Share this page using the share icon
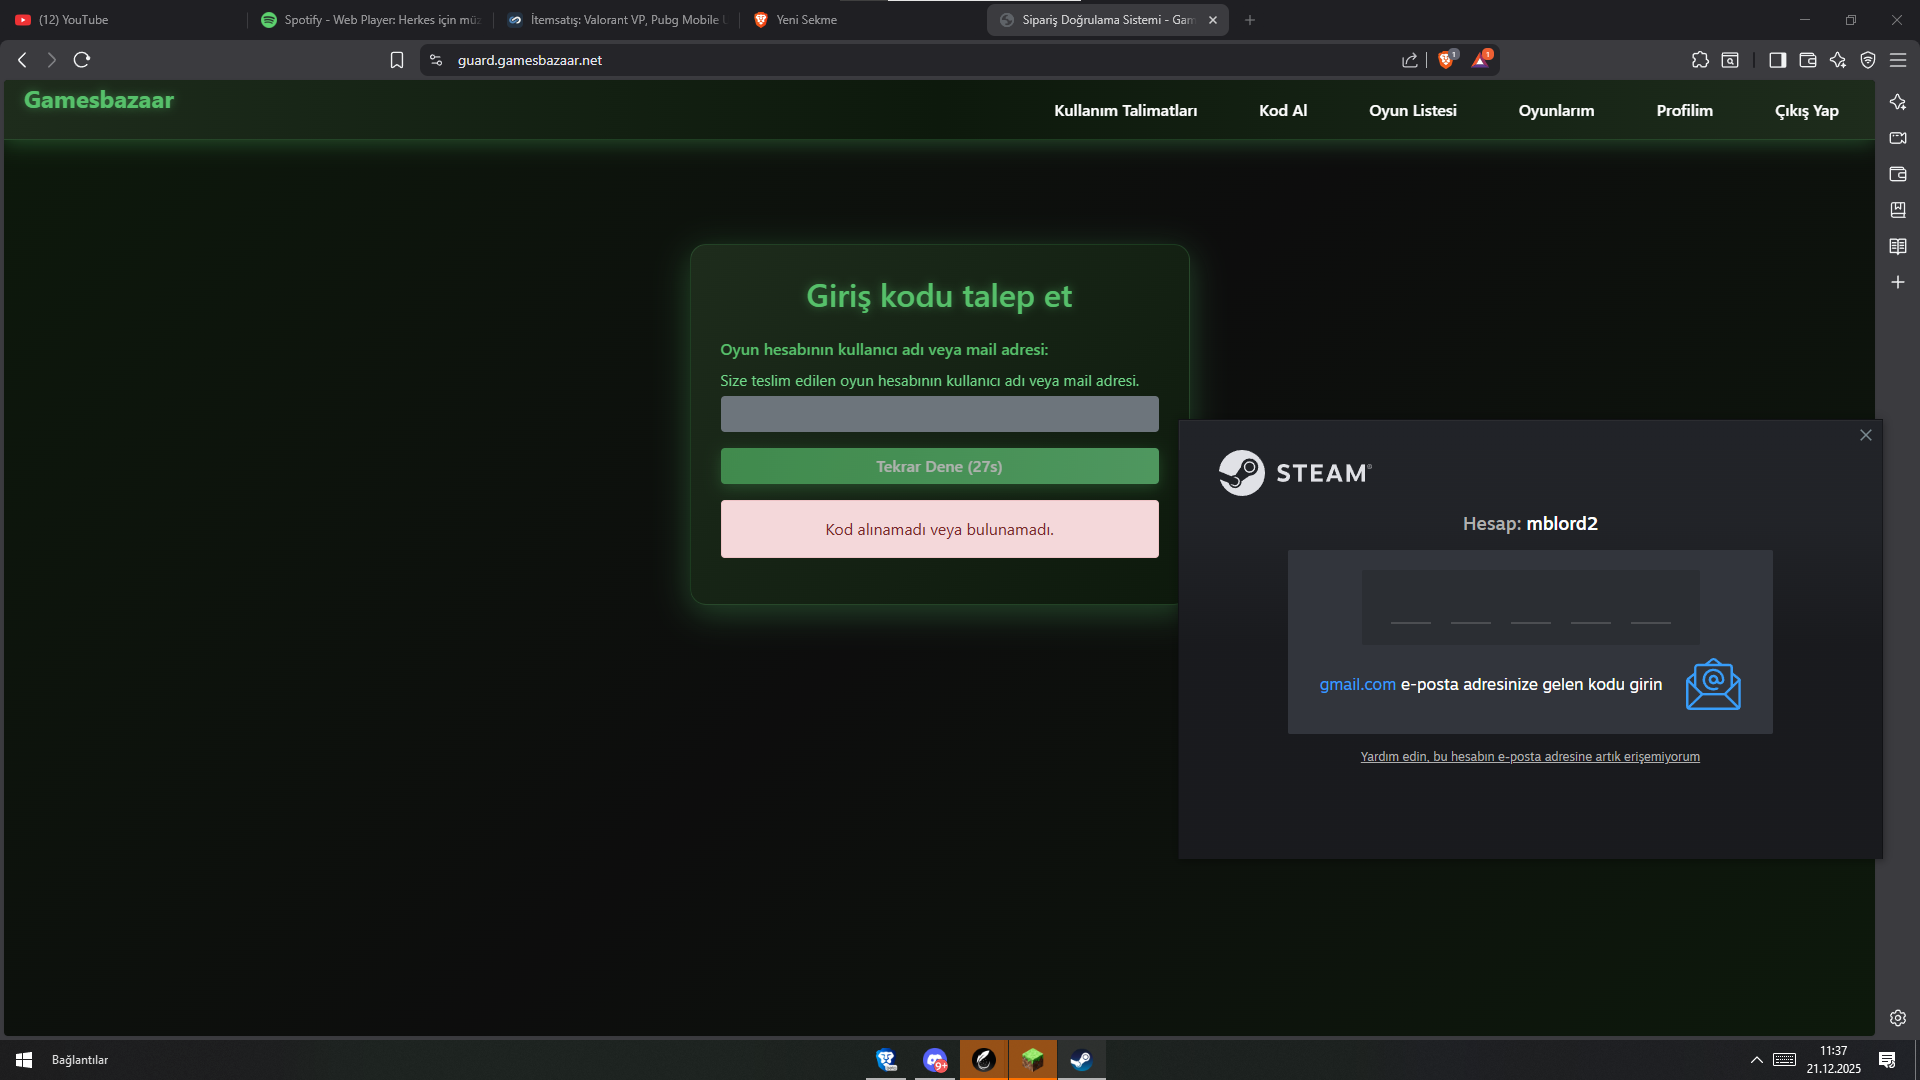Screen dimensions: 1920x1080 pos(1410,60)
